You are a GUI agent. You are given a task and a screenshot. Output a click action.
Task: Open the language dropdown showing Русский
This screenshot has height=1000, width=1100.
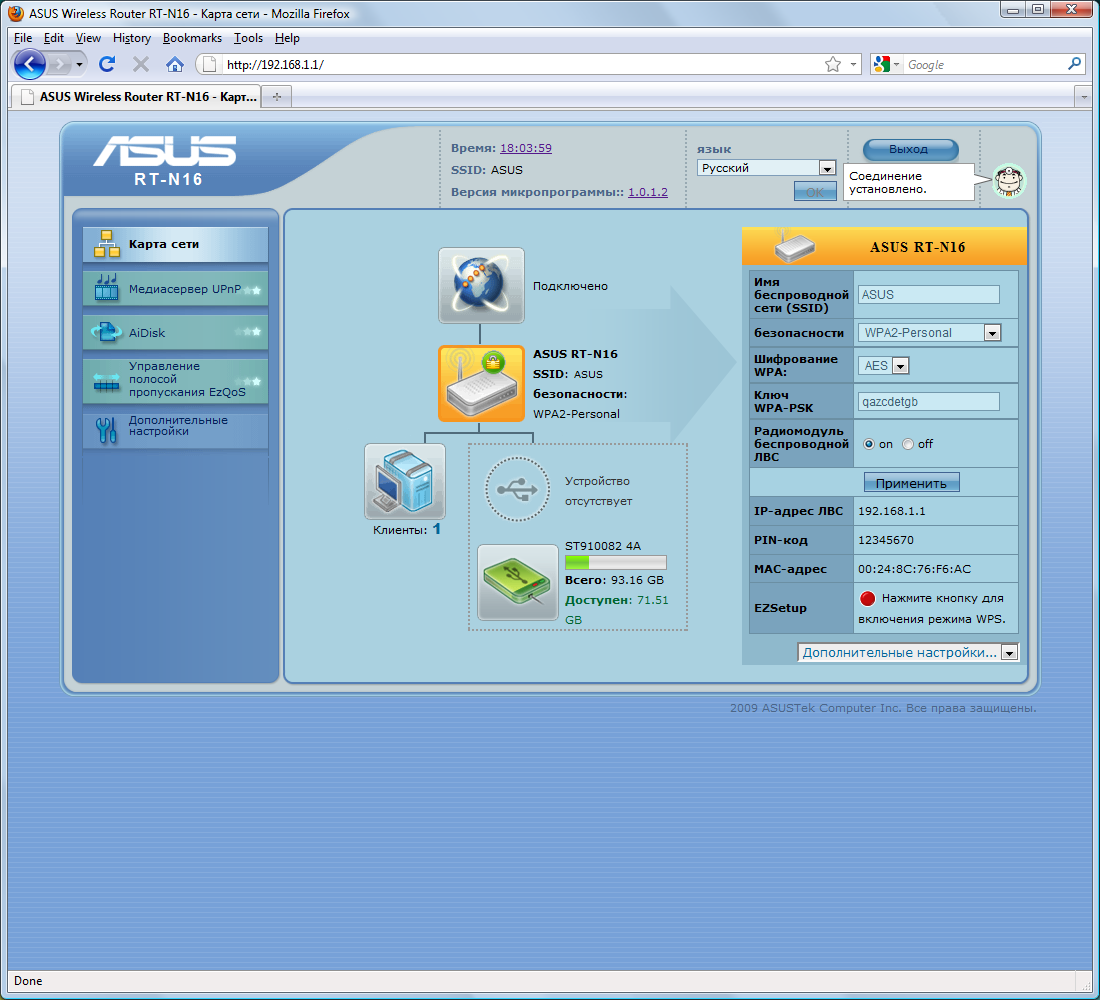pyautogui.click(x=766, y=168)
